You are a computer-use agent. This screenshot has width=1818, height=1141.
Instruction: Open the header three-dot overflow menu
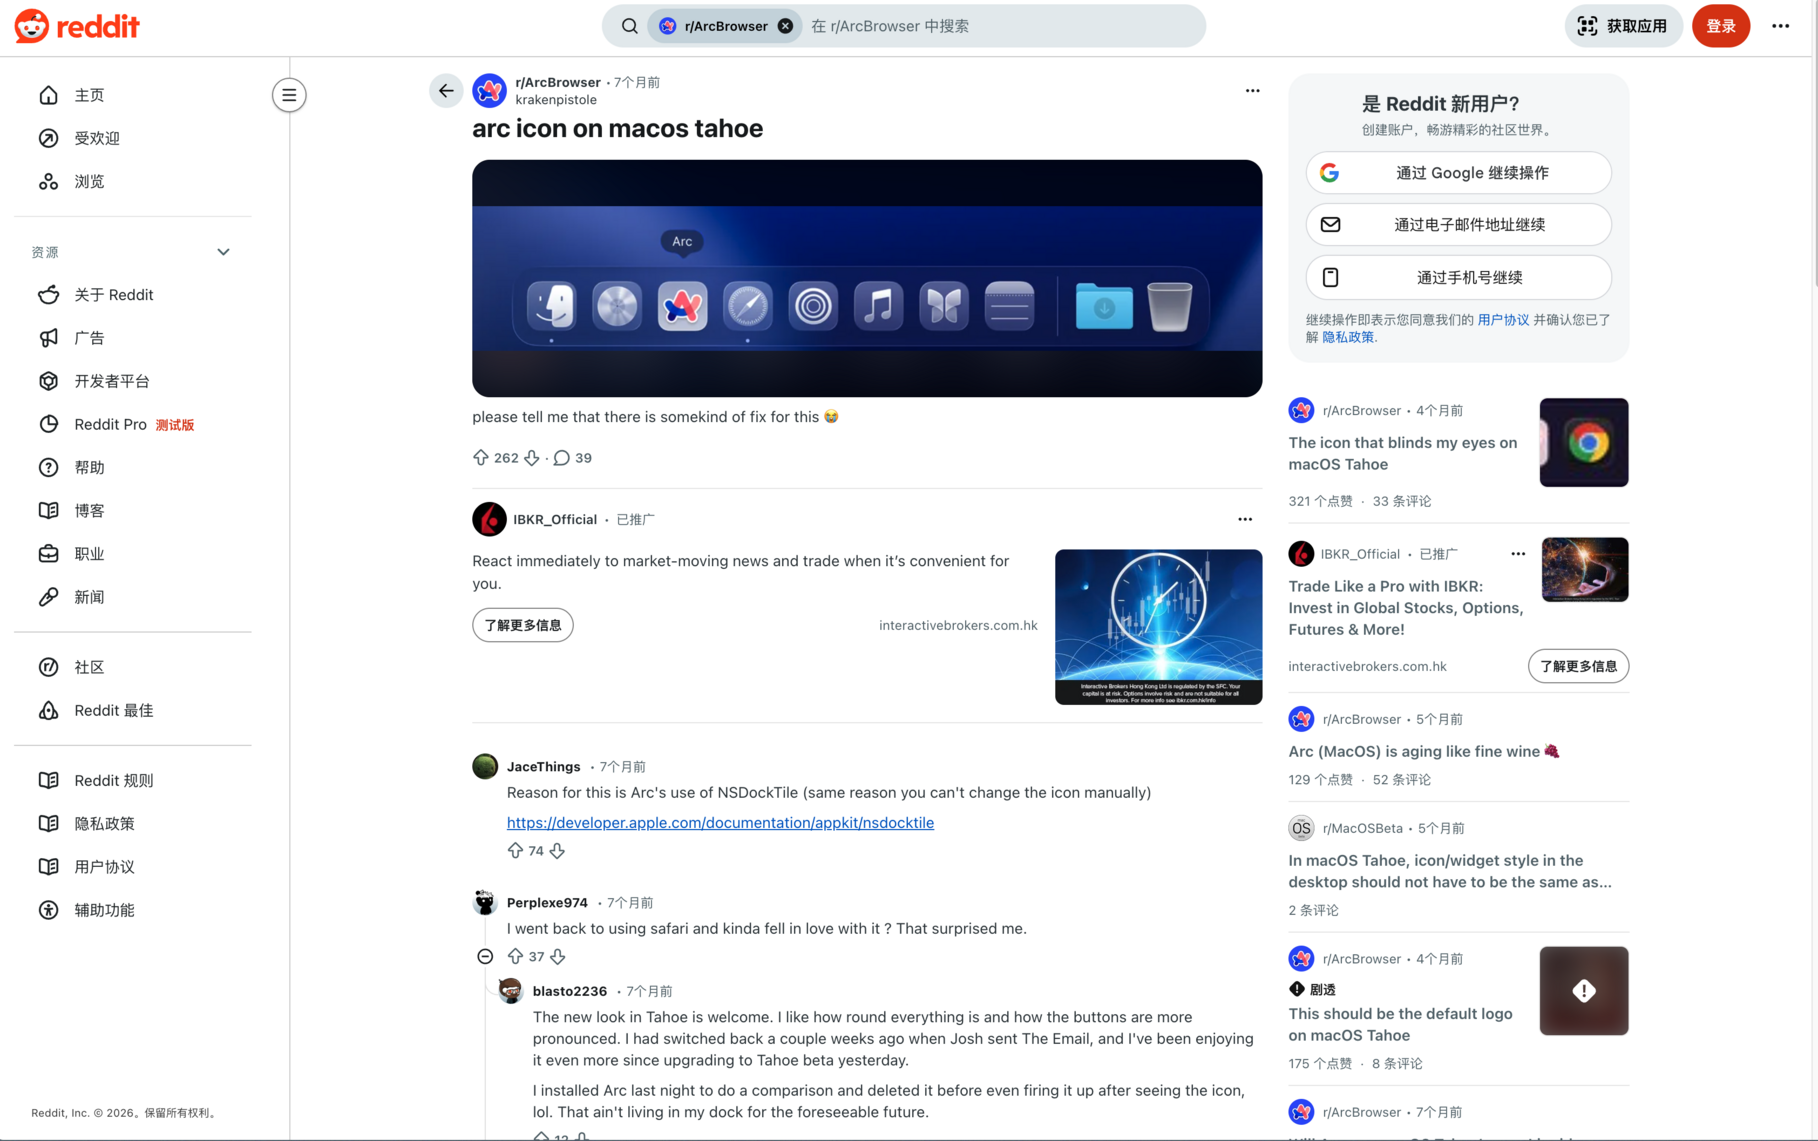point(1780,26)
